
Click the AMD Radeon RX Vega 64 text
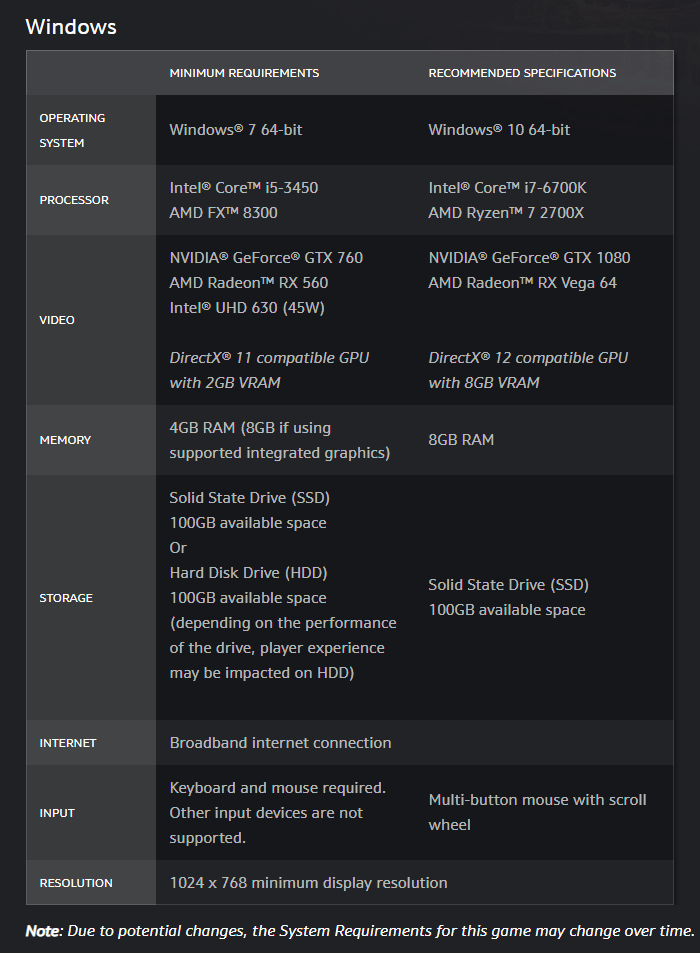pyautogui.click(x=522, y=283)
